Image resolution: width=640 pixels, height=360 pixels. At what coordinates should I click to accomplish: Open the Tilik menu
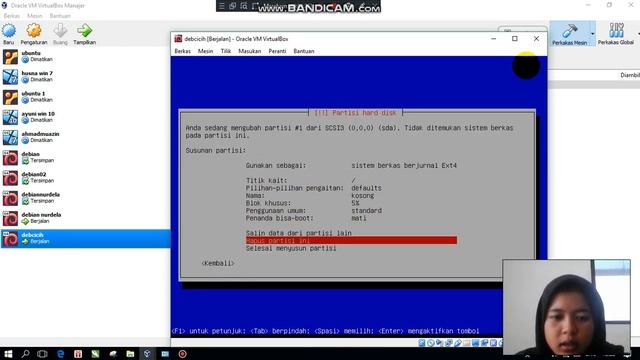(x=226, y=51)
